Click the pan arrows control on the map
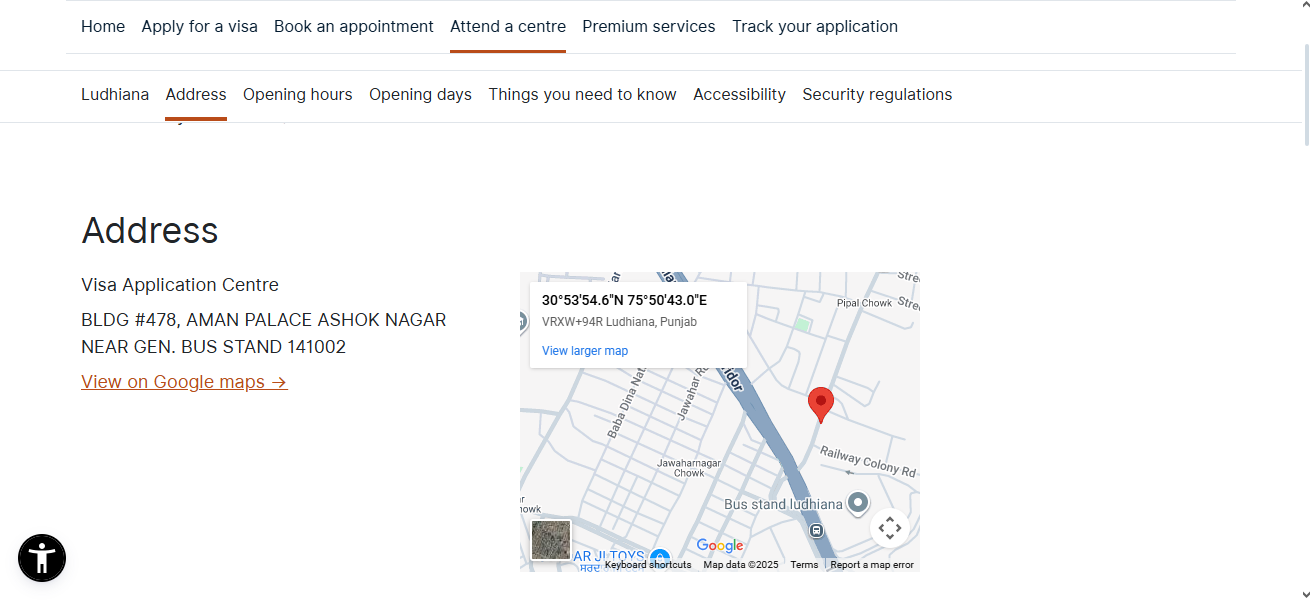 click(x=890, y=527)
